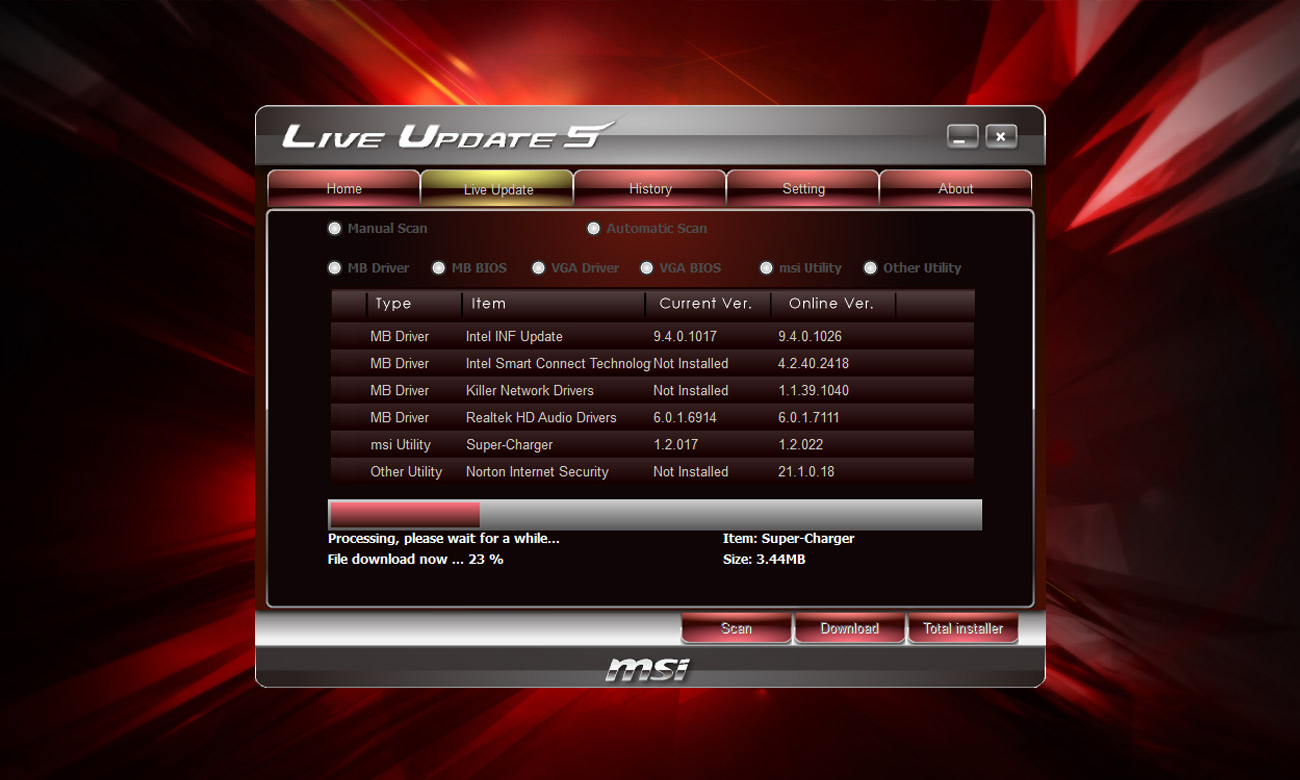The width and height of the screenshot is (1300, 780).
Task: Click online version 9.4.0.1026
Action: tap(810, 337)
